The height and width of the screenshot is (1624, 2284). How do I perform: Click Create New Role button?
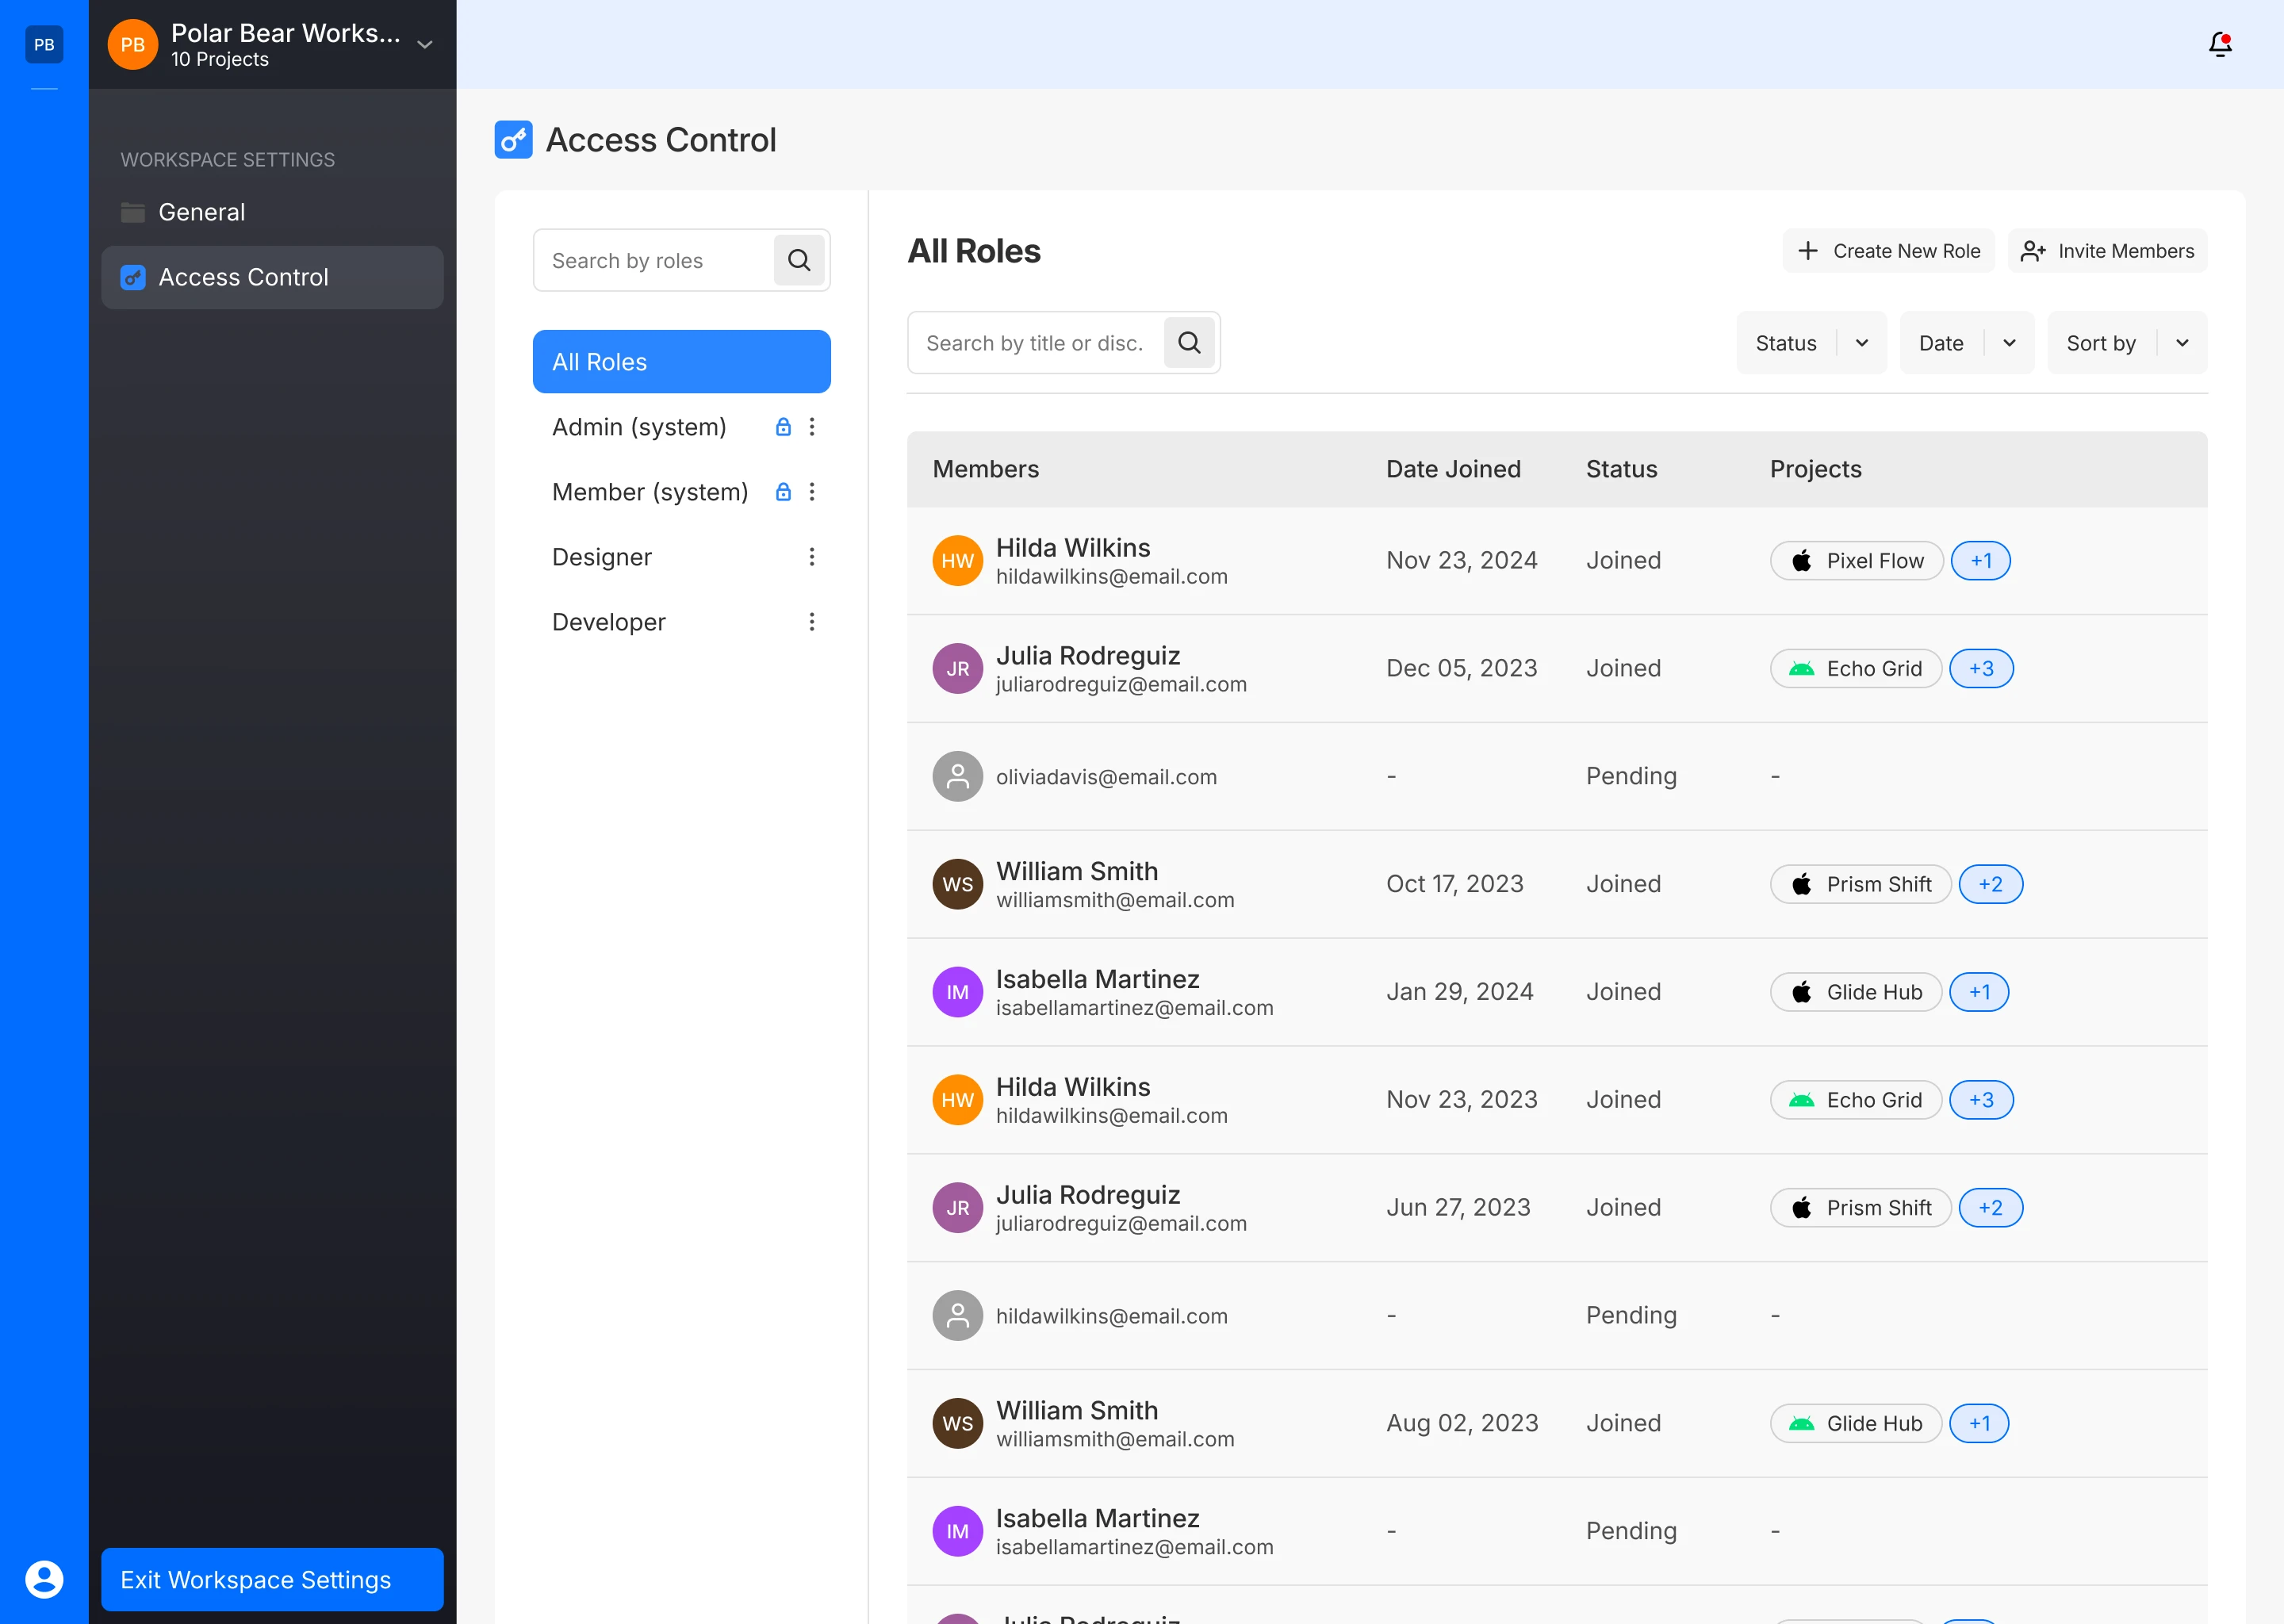(1888, 251)
